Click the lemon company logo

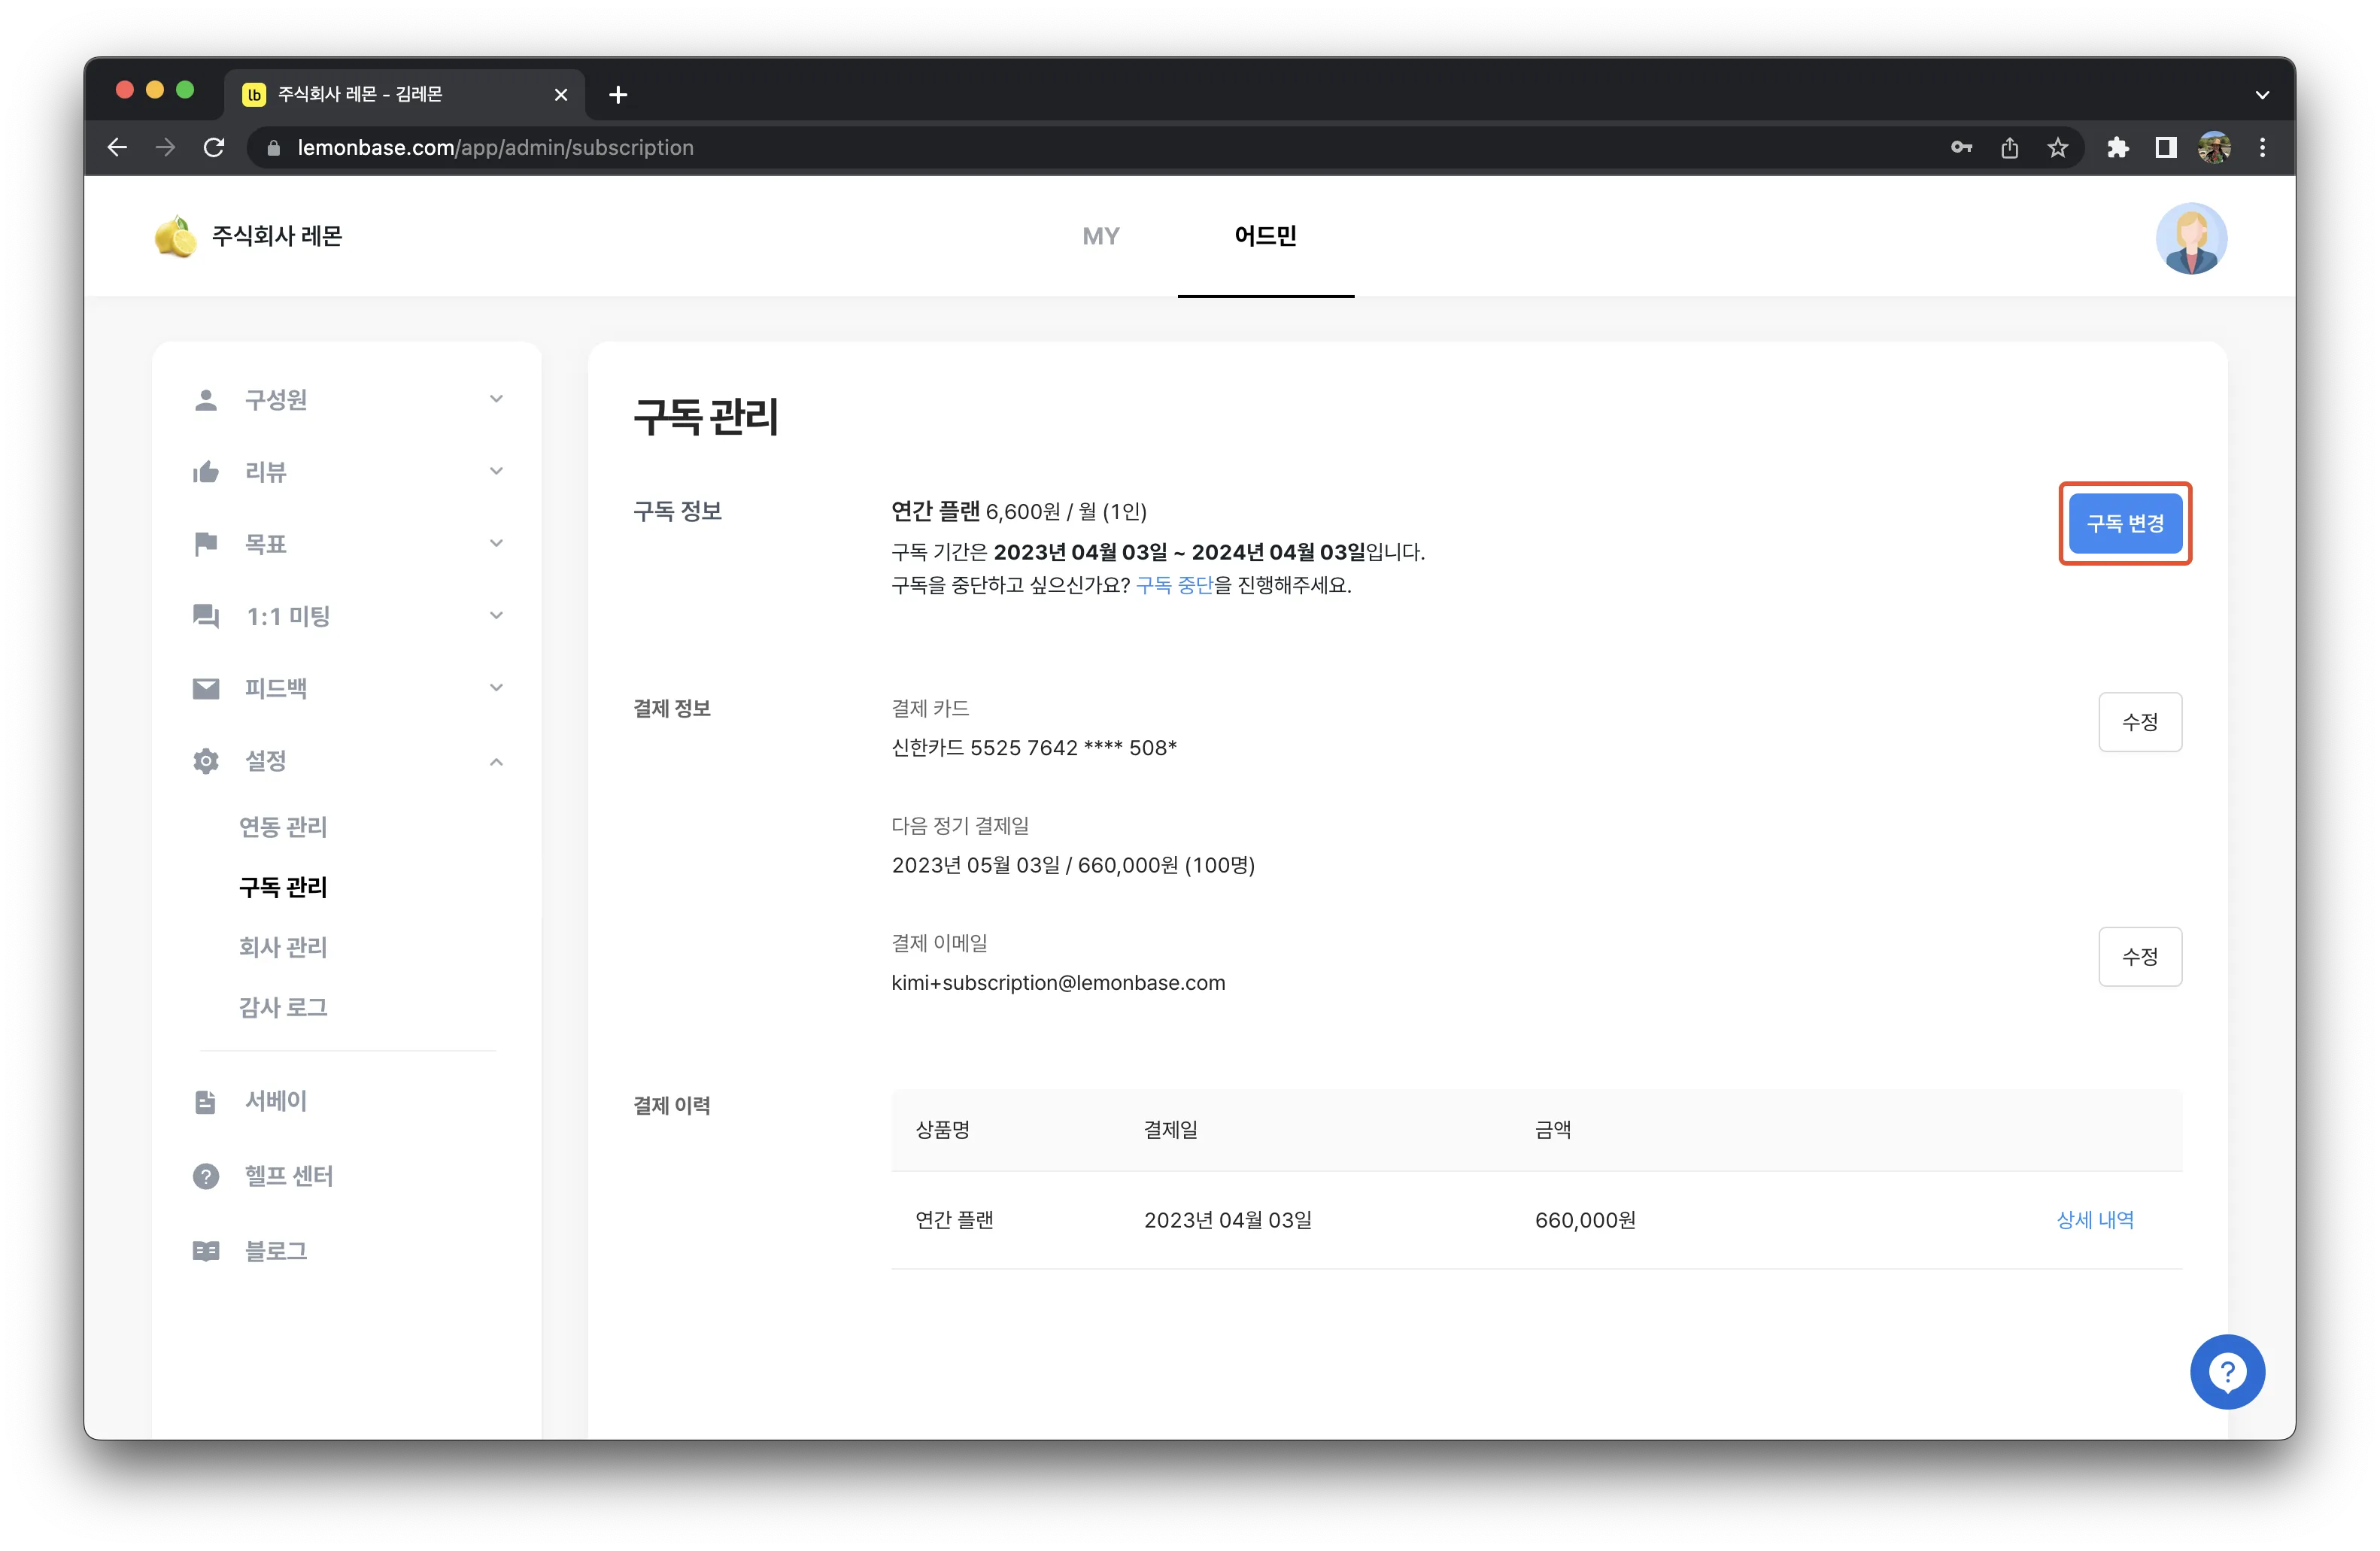[175, 237]
